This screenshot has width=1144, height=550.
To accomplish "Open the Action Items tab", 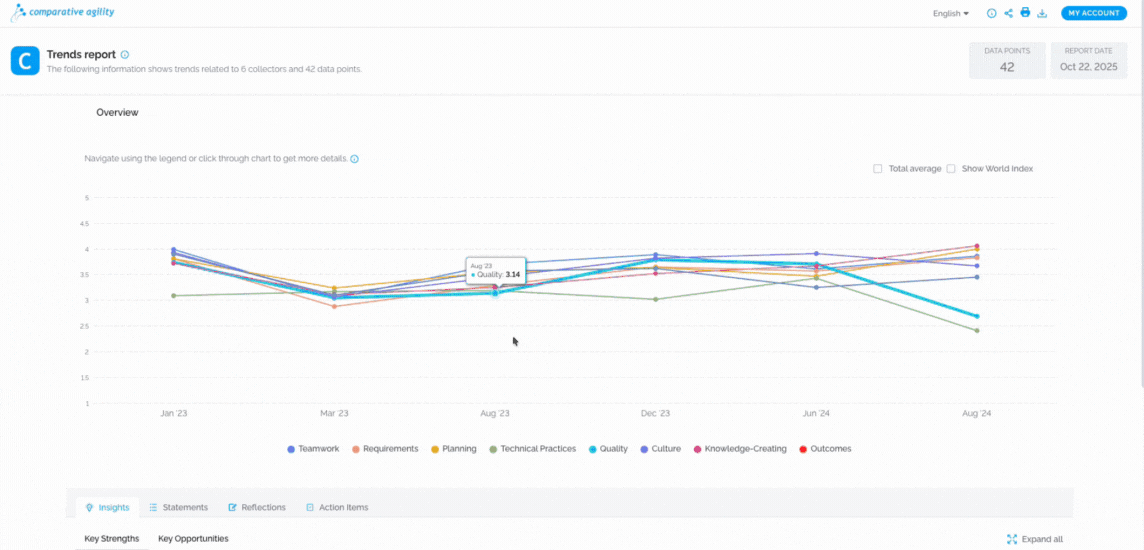I will tap(337, 507).
